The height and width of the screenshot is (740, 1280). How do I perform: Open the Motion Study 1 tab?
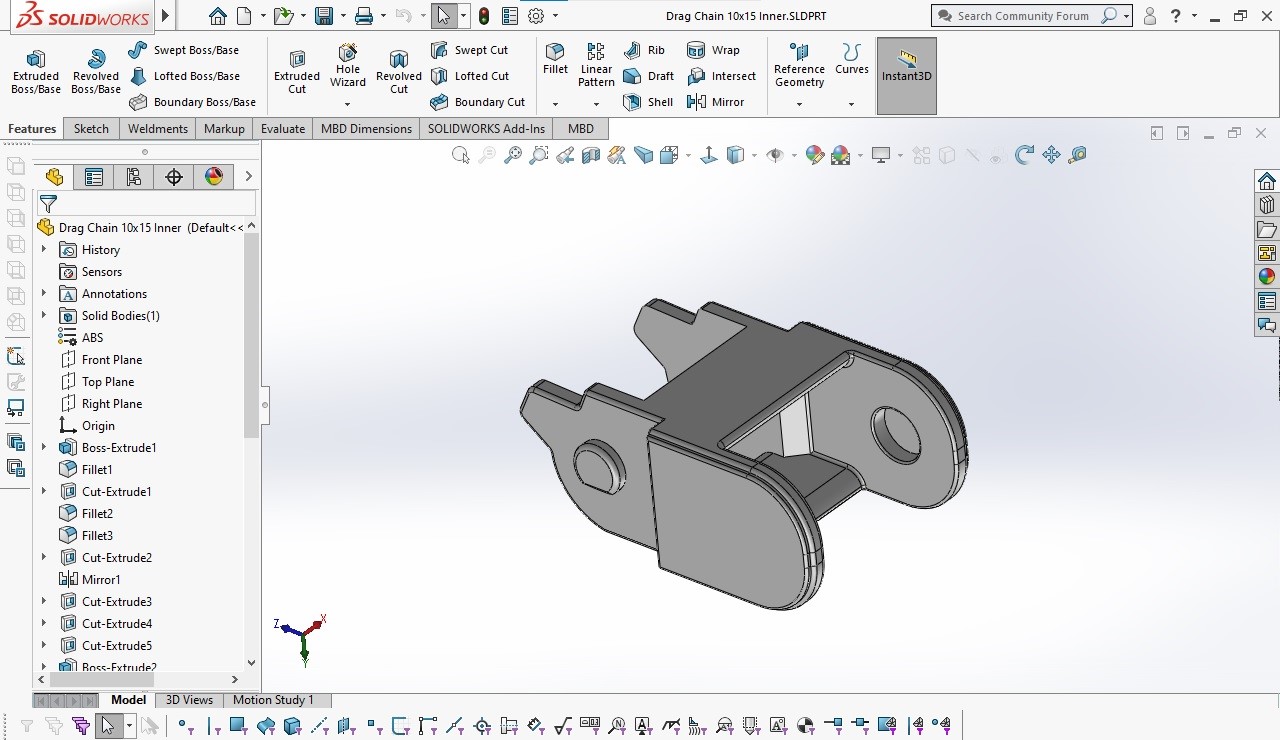coord(276,699)
